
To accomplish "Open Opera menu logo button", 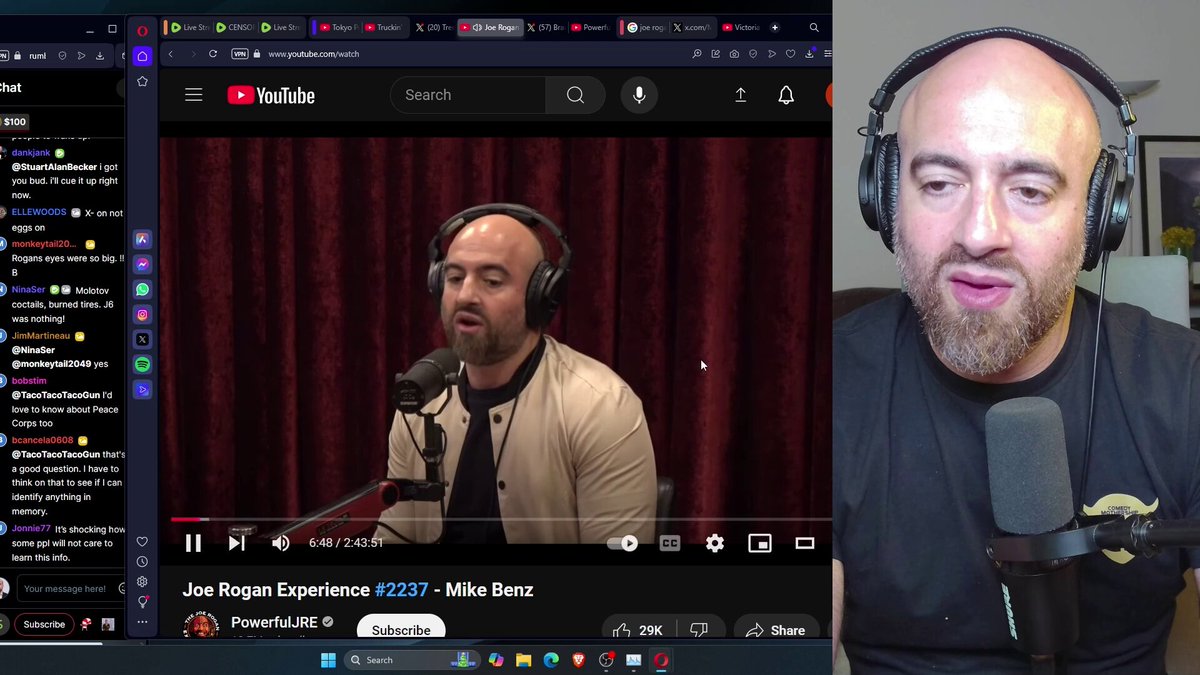I will [142, 29].
